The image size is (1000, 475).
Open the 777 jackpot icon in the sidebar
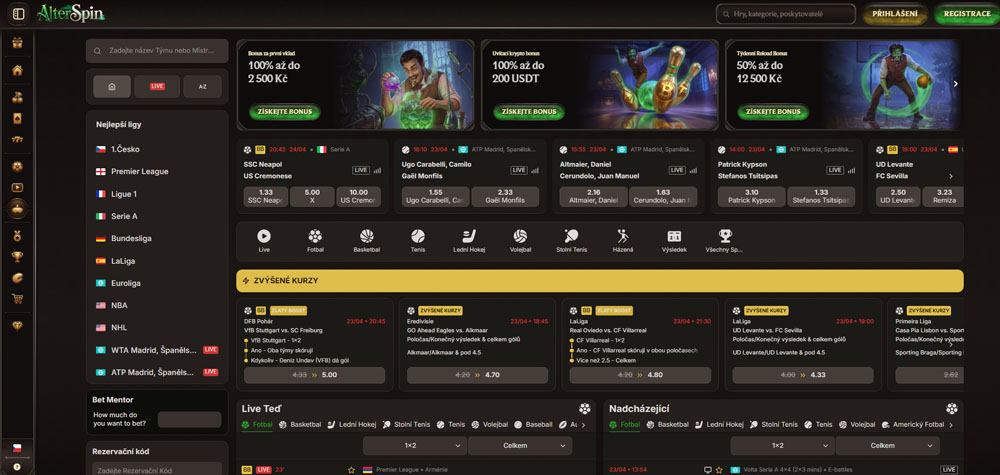(x=17, y=139)
